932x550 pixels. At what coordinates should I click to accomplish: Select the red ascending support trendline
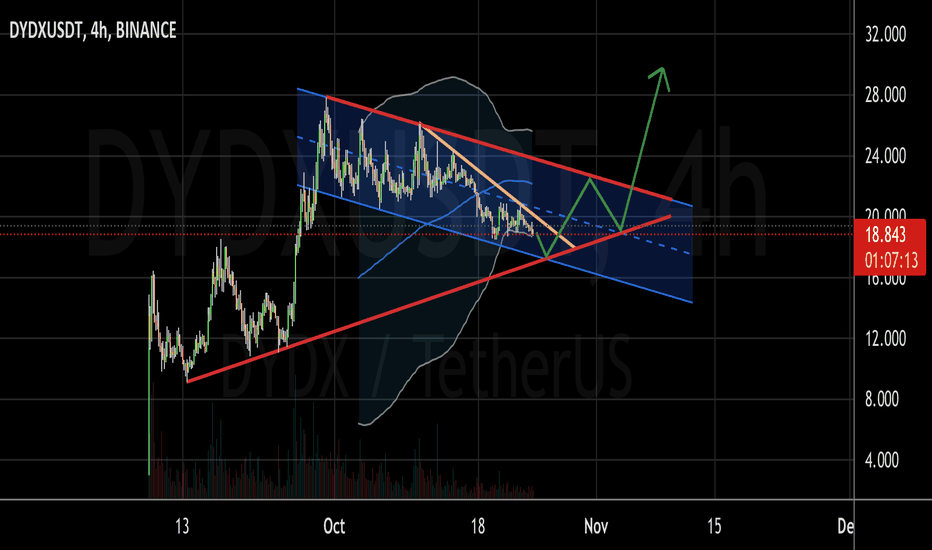pos(429,298)
